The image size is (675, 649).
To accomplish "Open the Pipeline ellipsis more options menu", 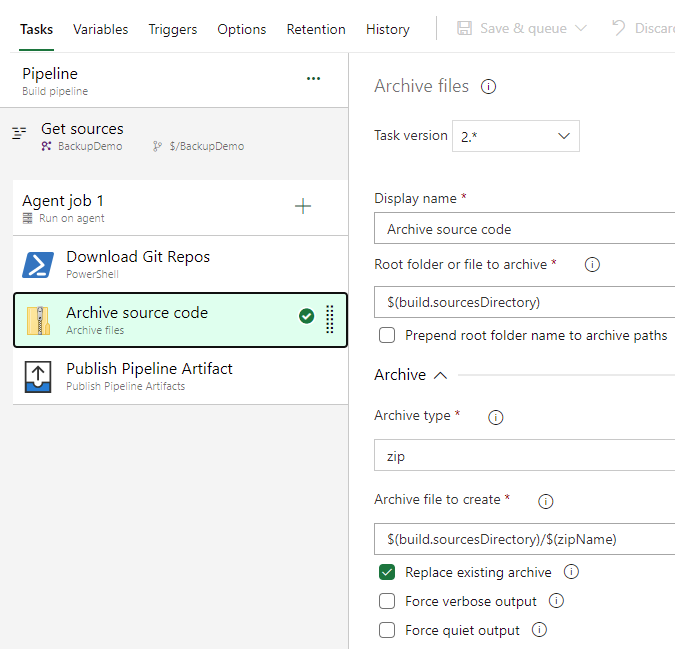I will coord(314,78).
